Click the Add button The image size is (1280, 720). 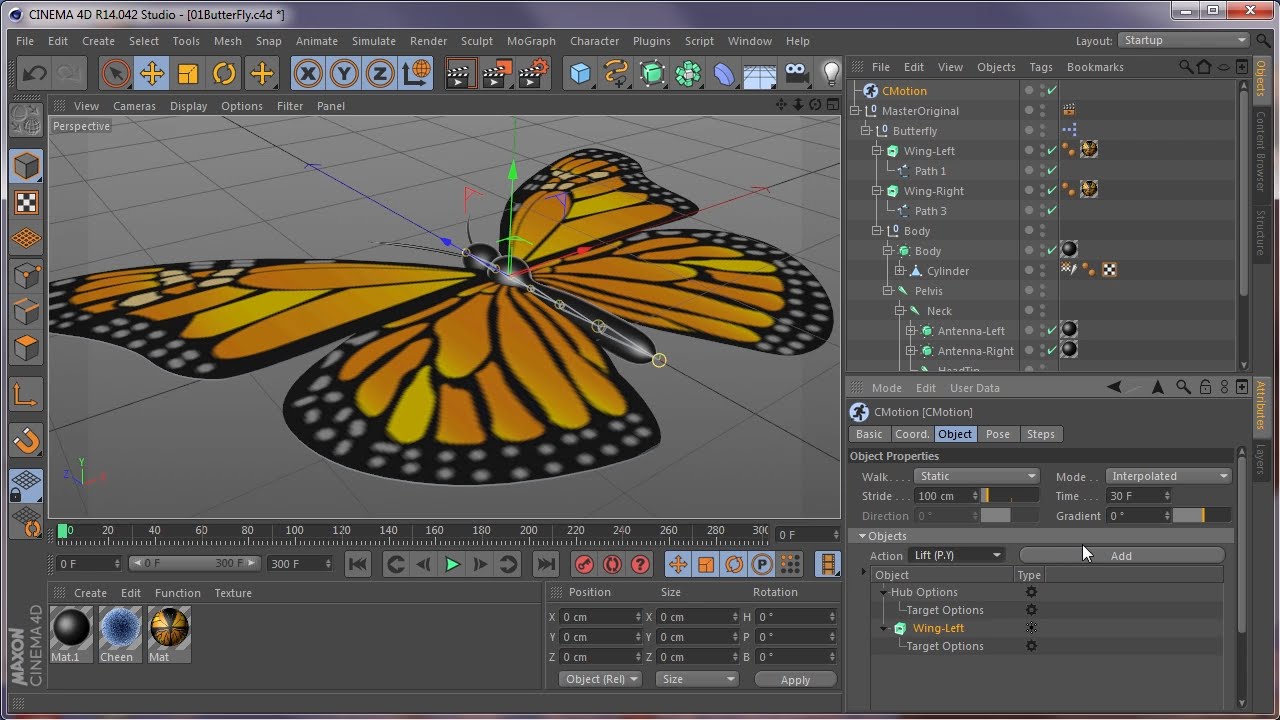pyautogui.click(x=1121, y=556)
